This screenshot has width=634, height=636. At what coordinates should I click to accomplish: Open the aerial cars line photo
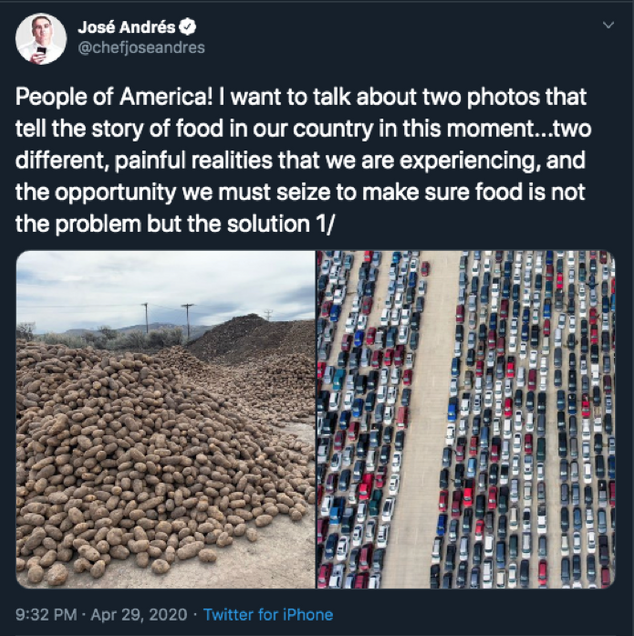(x=466, y=419)
